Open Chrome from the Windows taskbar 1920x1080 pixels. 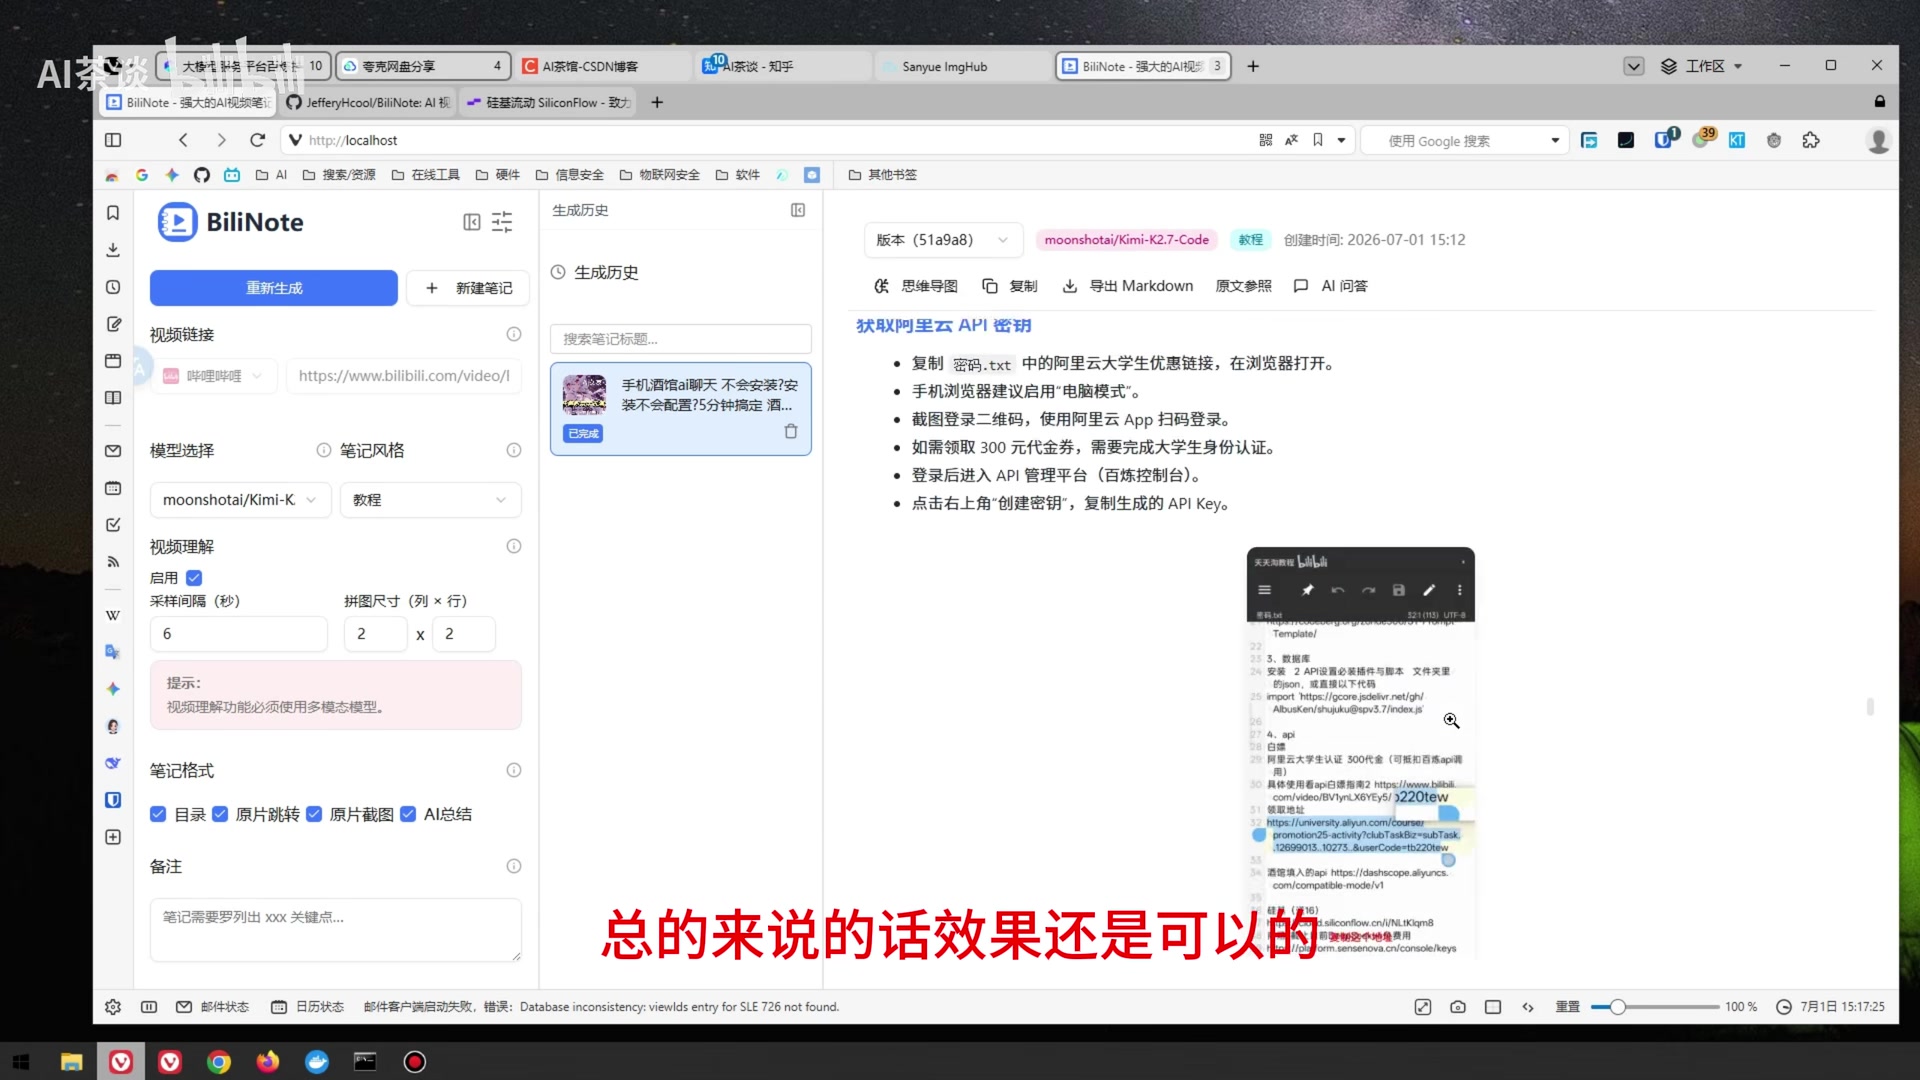[219, 1062]
